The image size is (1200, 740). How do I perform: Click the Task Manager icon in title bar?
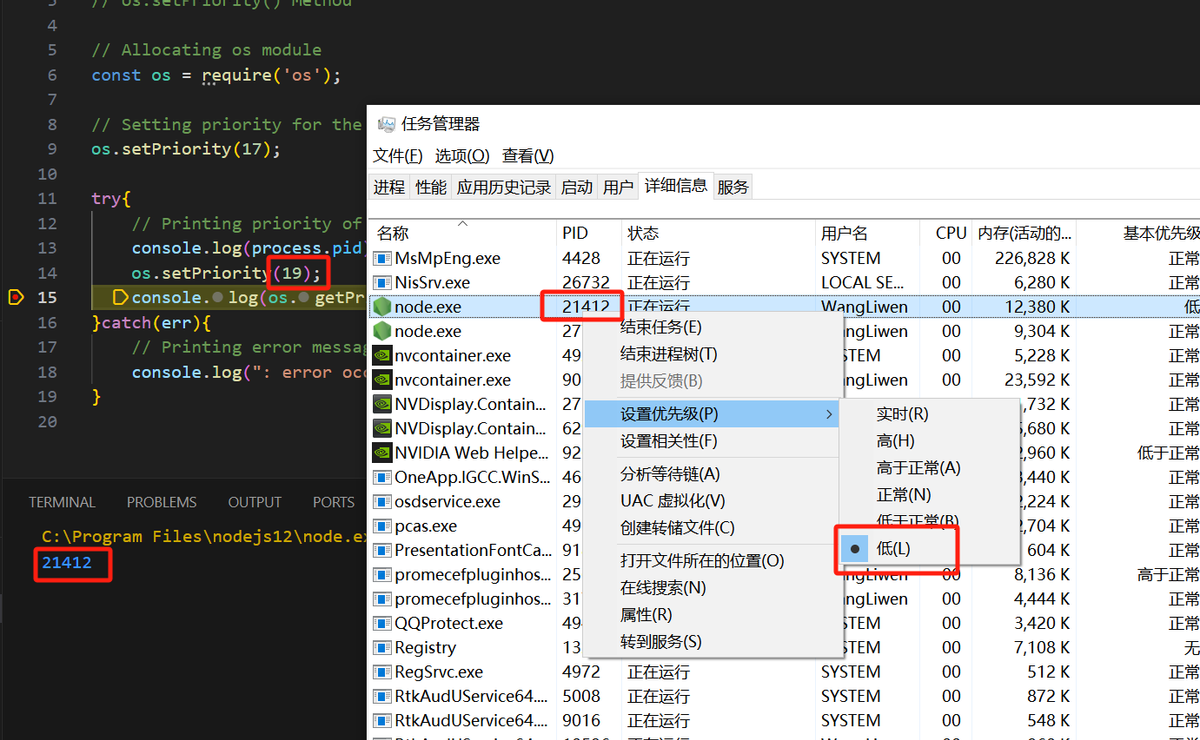(x=385, y=124)
